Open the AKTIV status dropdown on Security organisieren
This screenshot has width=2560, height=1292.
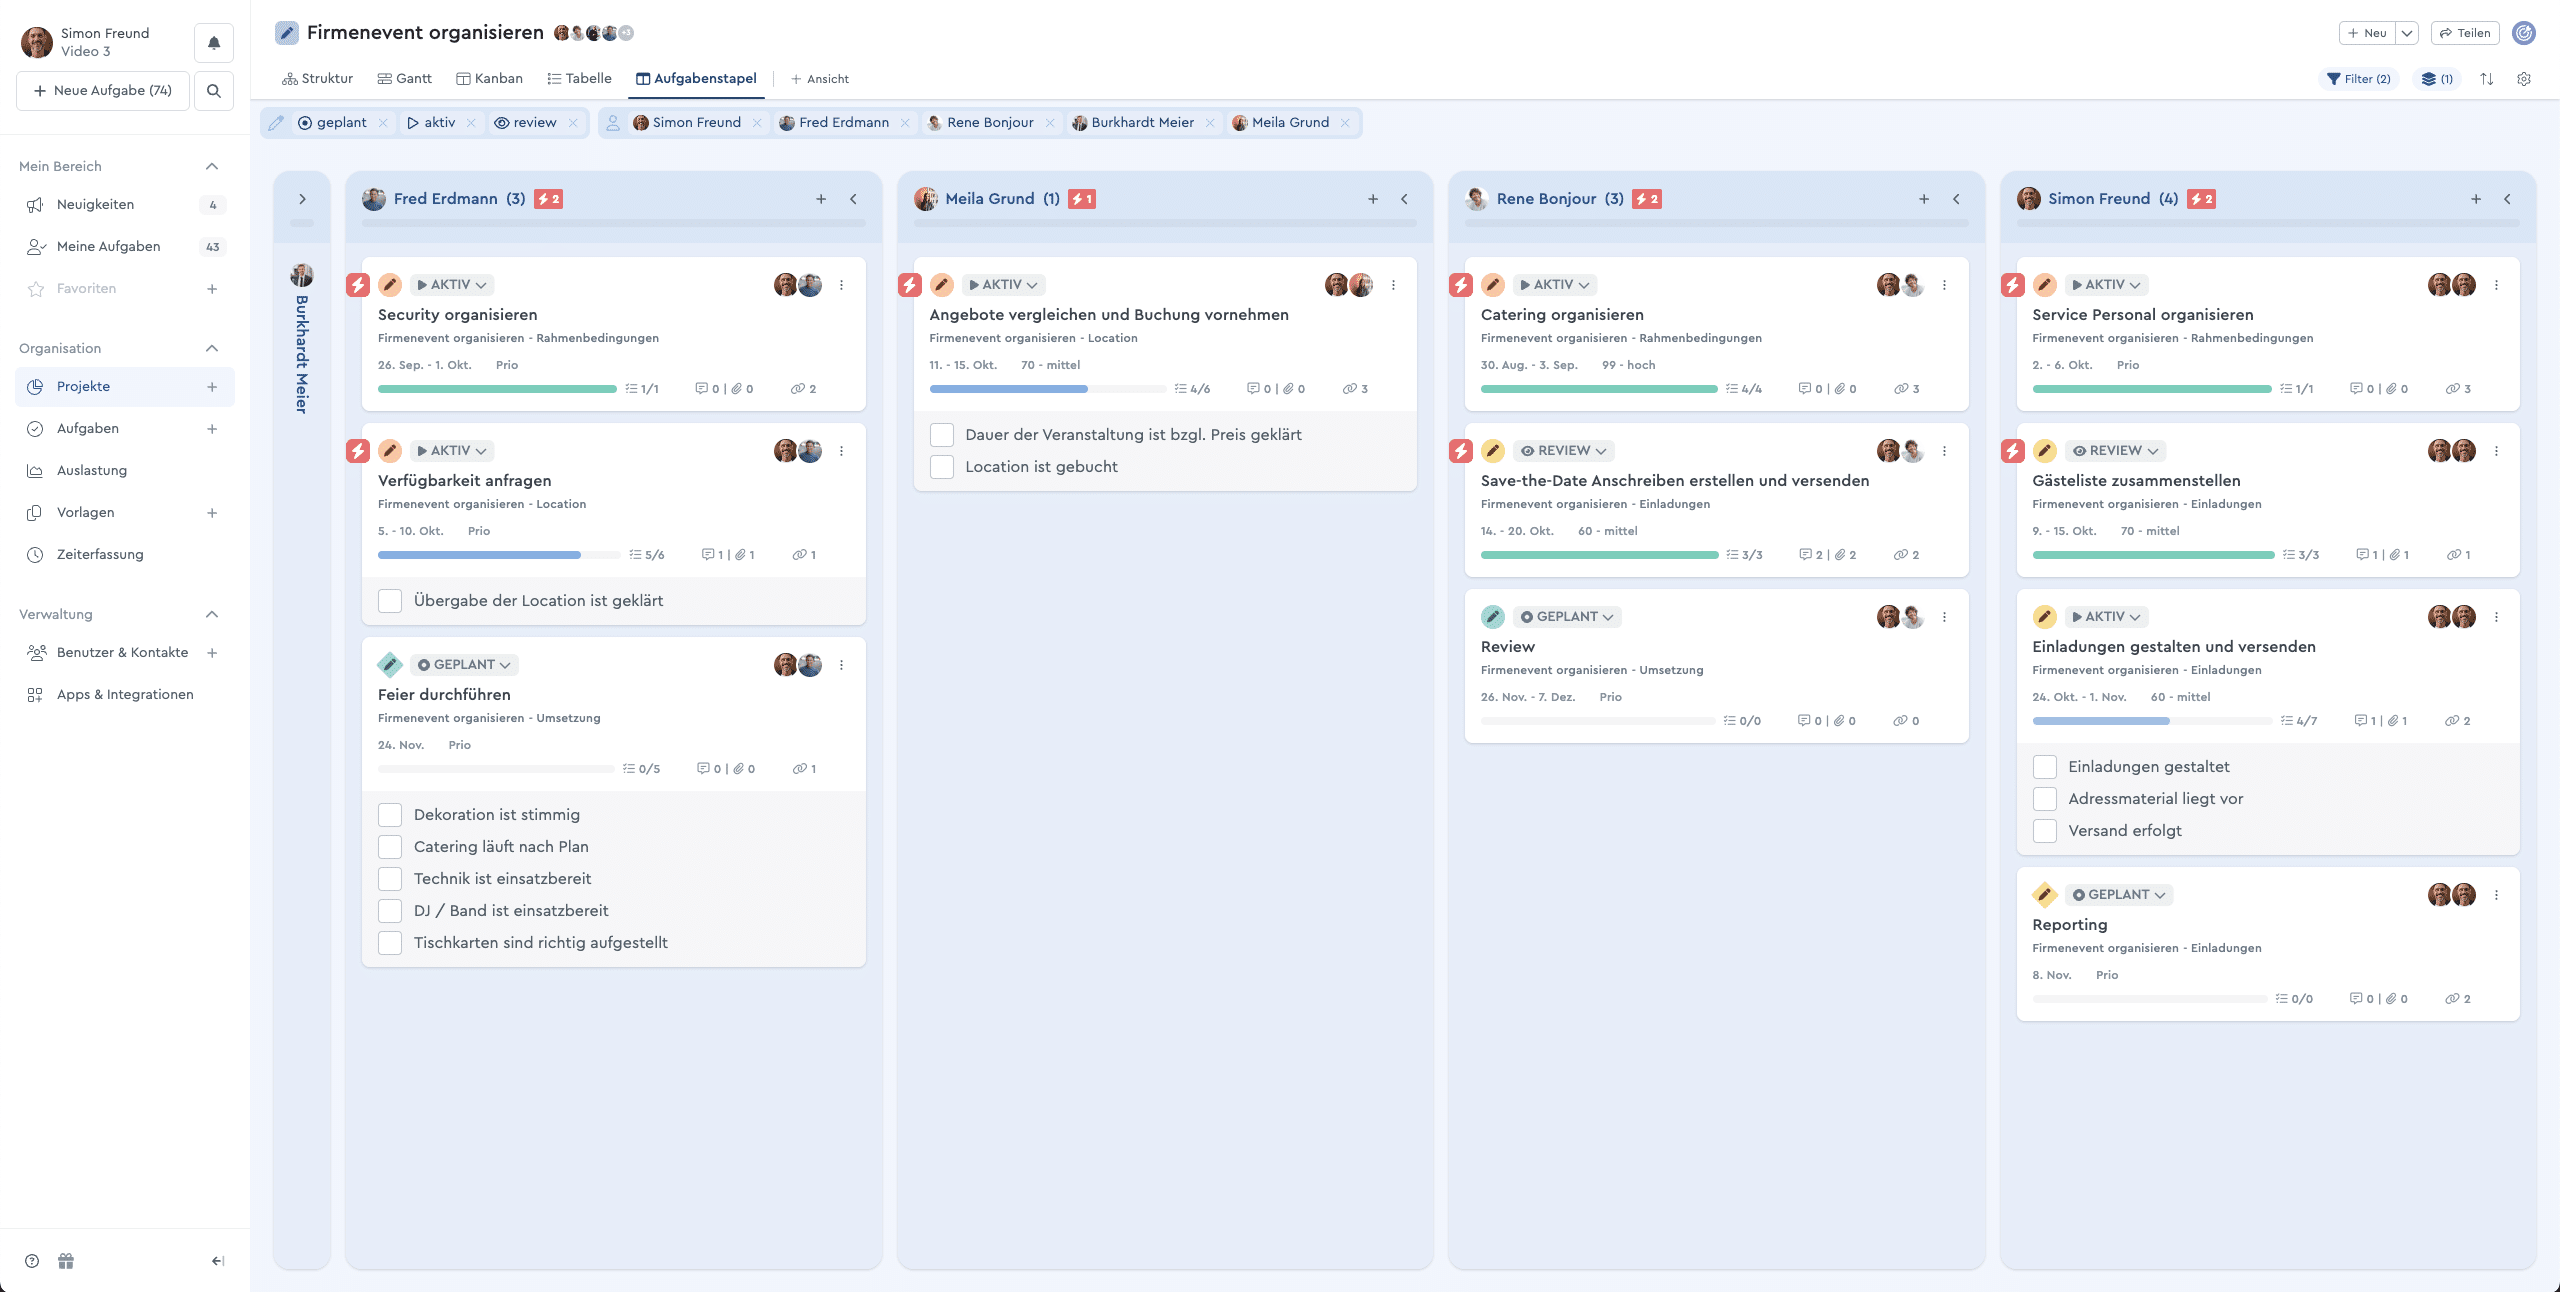(x=451, y=284)
